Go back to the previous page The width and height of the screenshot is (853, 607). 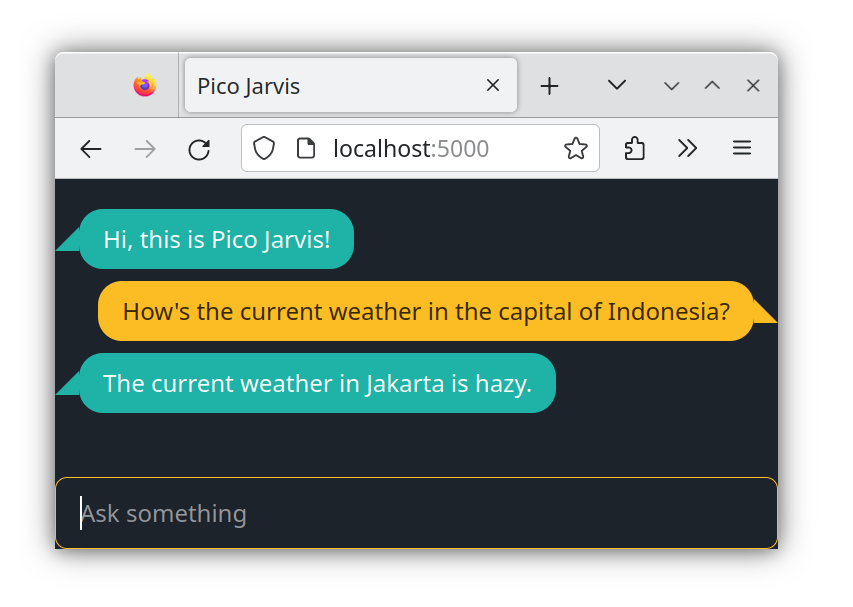pyautogui.click(x=91, y=148)
